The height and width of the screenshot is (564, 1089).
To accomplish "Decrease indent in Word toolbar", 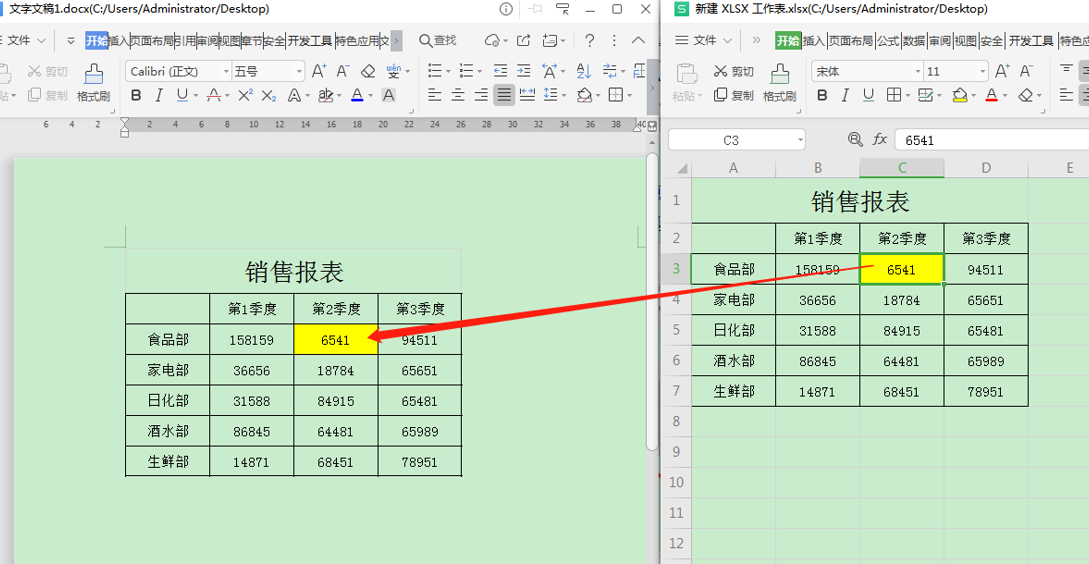I will pos(500,71).
